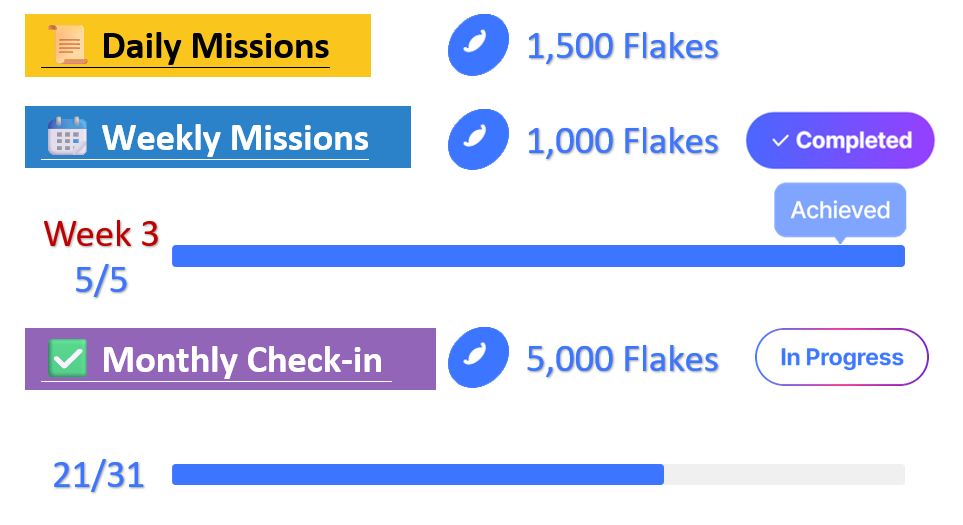
Task: Click the 21/31 check-in counter
Action: (99, 475)
